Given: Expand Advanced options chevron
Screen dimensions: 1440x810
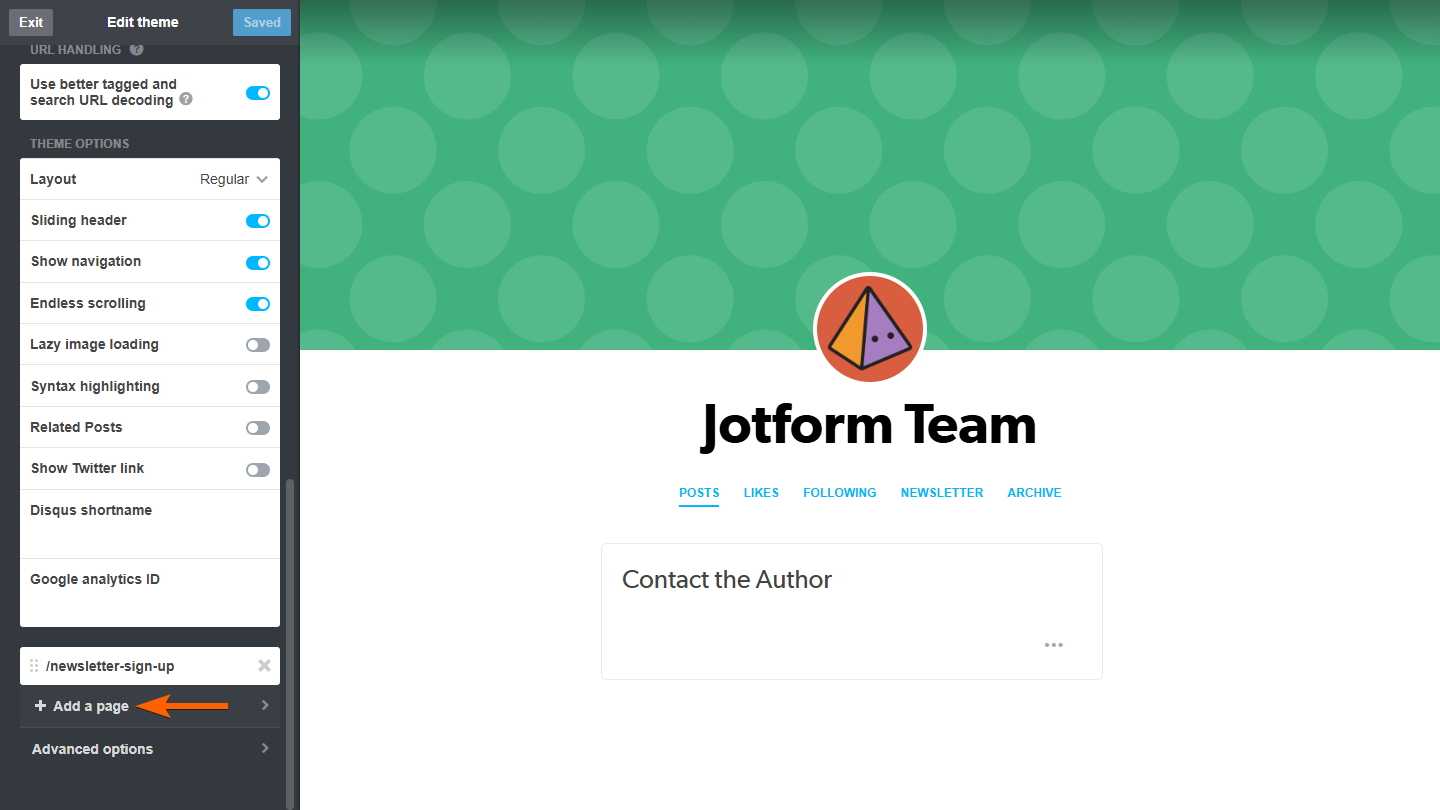Looking at the screenshot, I should coord(265,748).
